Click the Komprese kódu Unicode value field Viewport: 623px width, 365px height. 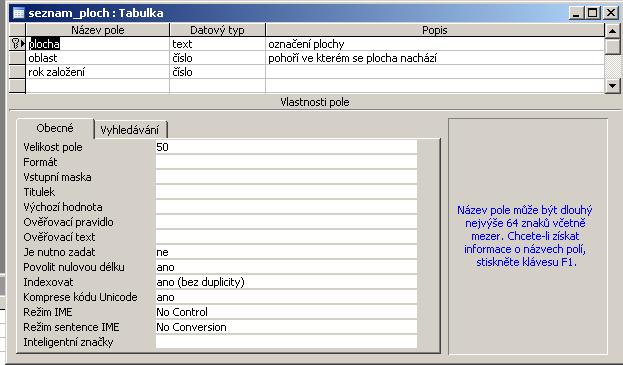[286, 297]
